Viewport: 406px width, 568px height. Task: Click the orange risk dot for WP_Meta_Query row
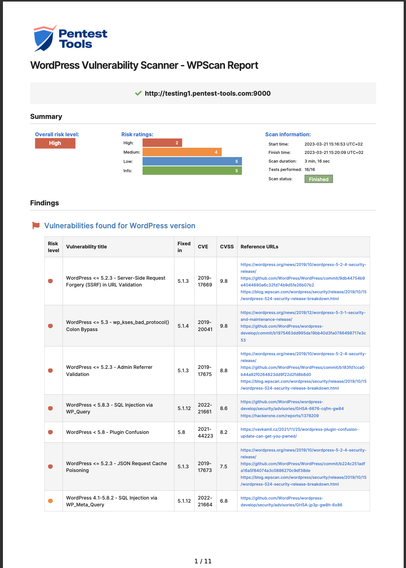click(50, 501)
